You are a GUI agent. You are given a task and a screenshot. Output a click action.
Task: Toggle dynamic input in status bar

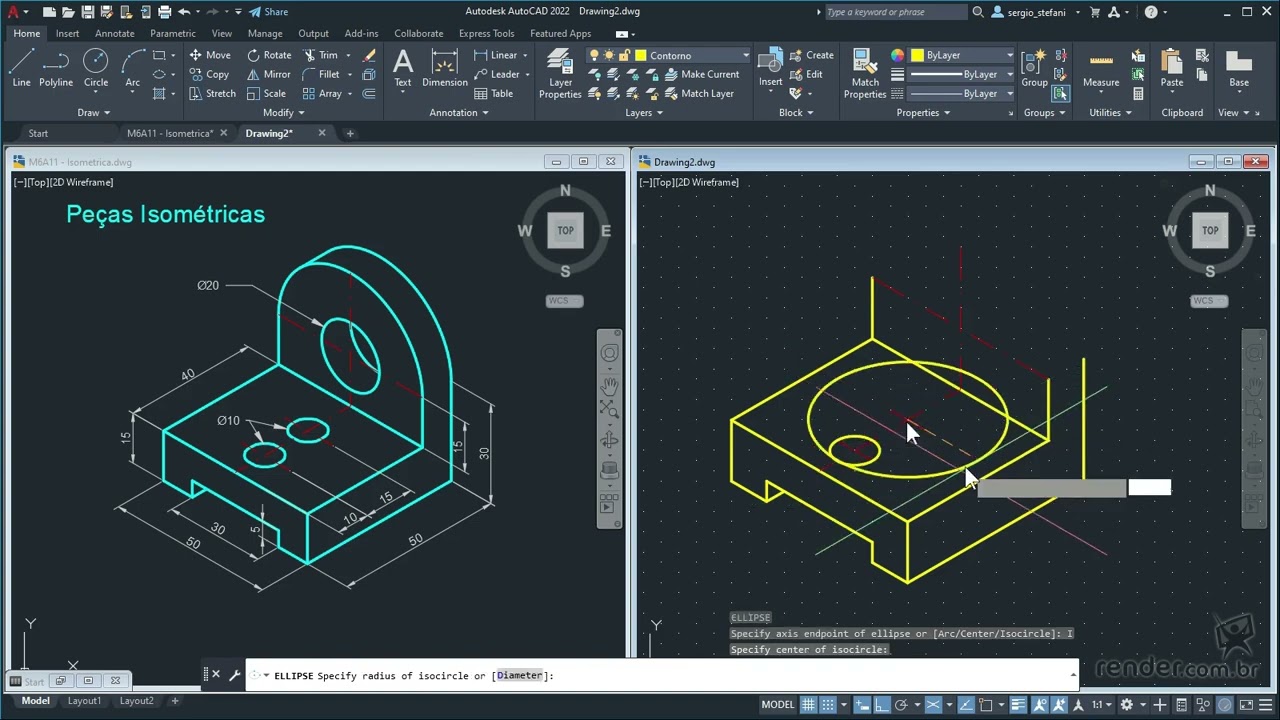click(x=862, y=704)
